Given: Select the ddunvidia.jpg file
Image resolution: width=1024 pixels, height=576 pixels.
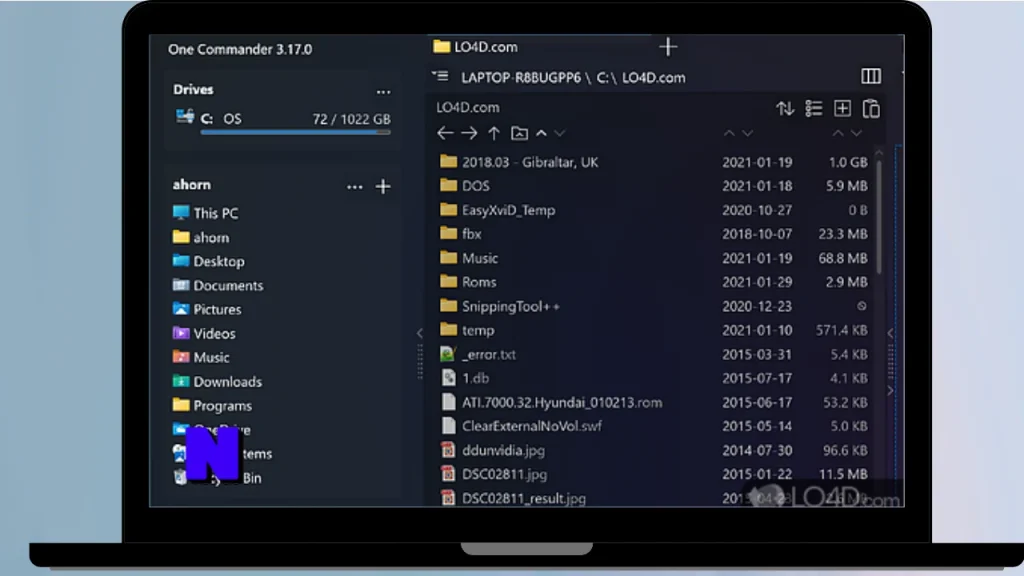Looking at the screenshot, I should pyautogui.click(x=654, y=451).
